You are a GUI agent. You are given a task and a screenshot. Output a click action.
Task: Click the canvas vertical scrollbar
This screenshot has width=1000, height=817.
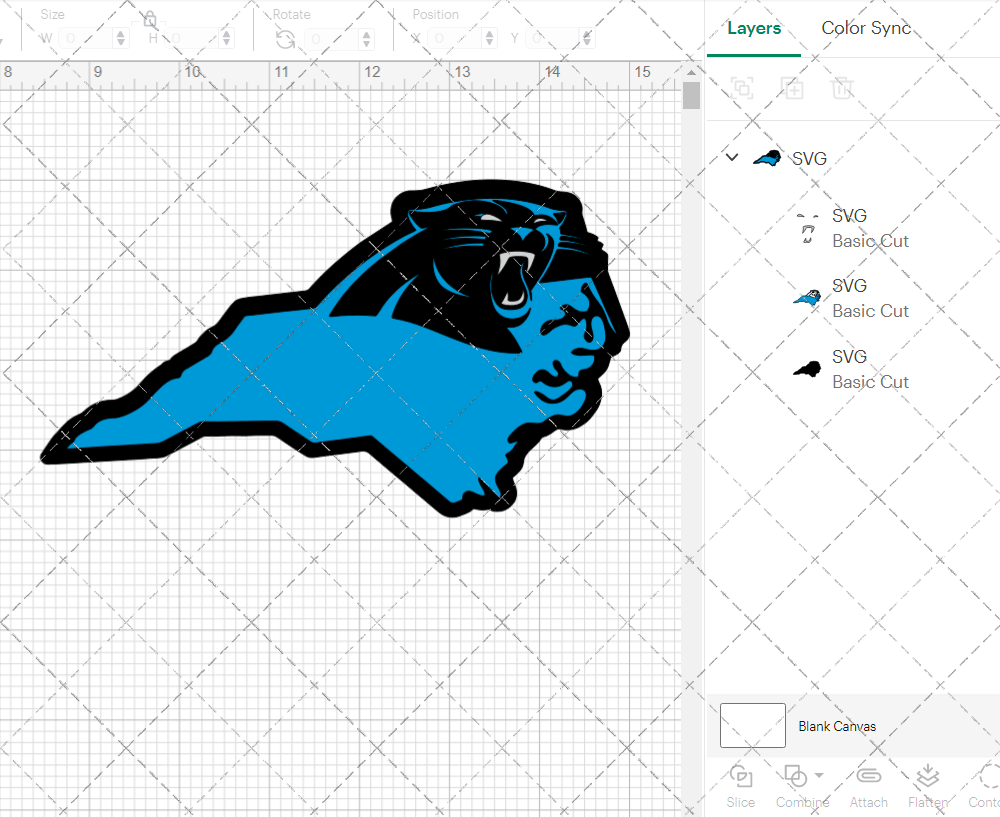pos(690,95)
